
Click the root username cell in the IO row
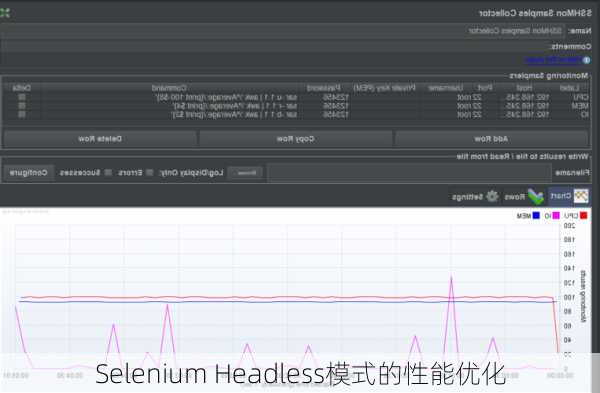[464, 115]
